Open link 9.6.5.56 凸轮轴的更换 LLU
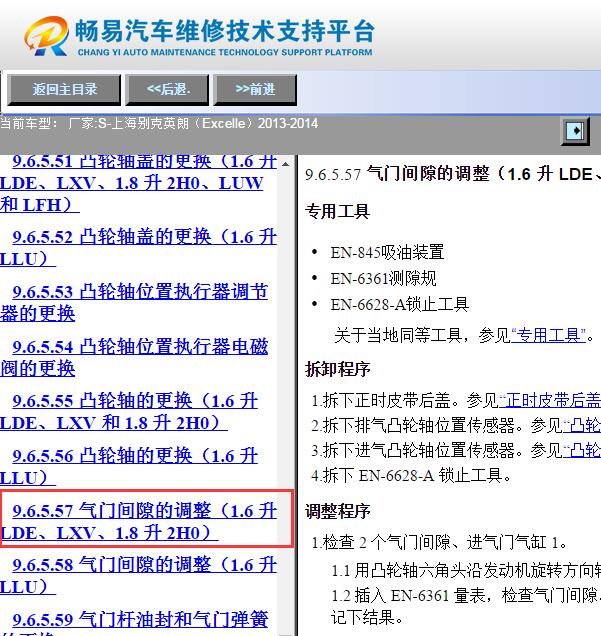 (x=129, y=467)
